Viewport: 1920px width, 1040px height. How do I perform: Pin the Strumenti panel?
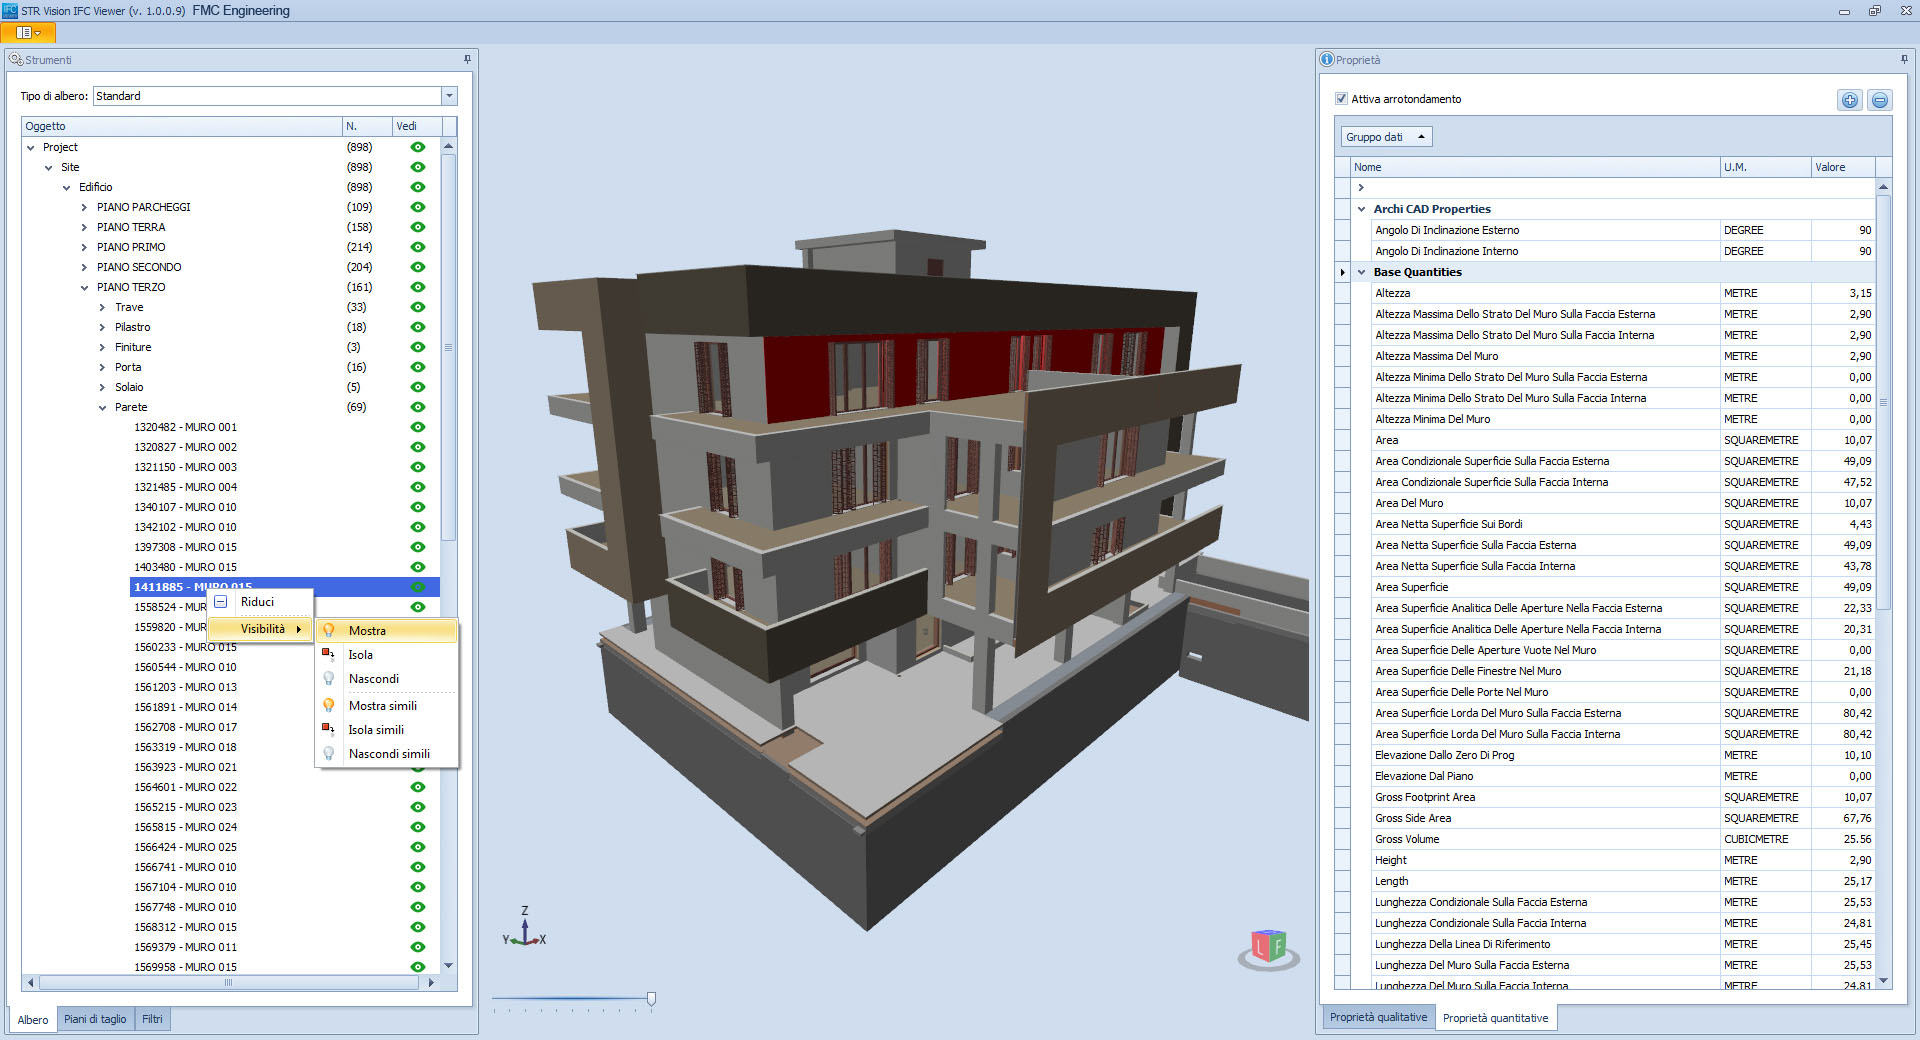(467, 60)
